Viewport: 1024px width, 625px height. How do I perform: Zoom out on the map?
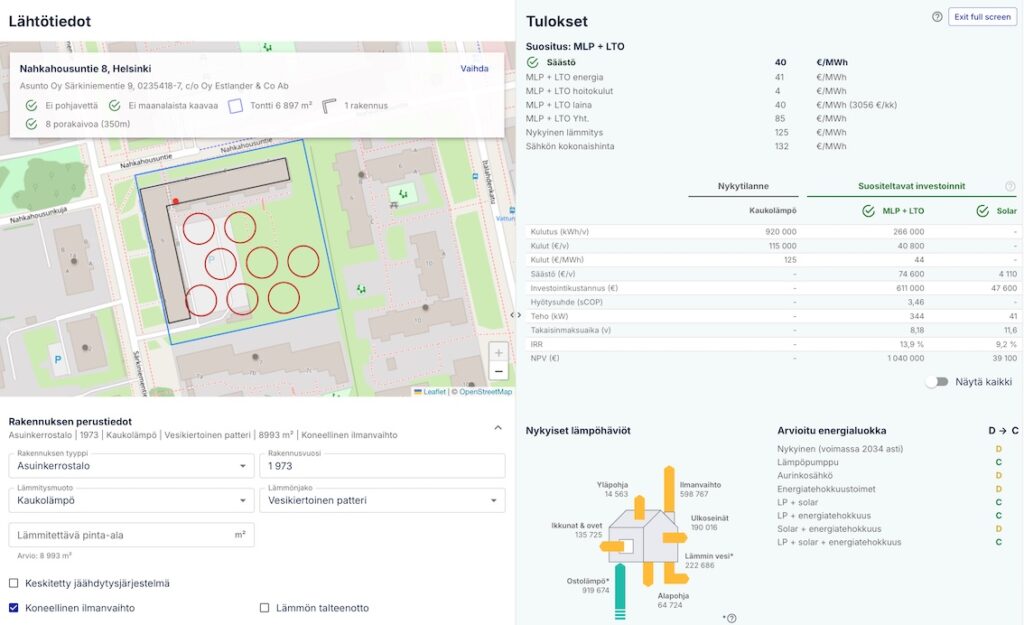[x=498, y=372]
